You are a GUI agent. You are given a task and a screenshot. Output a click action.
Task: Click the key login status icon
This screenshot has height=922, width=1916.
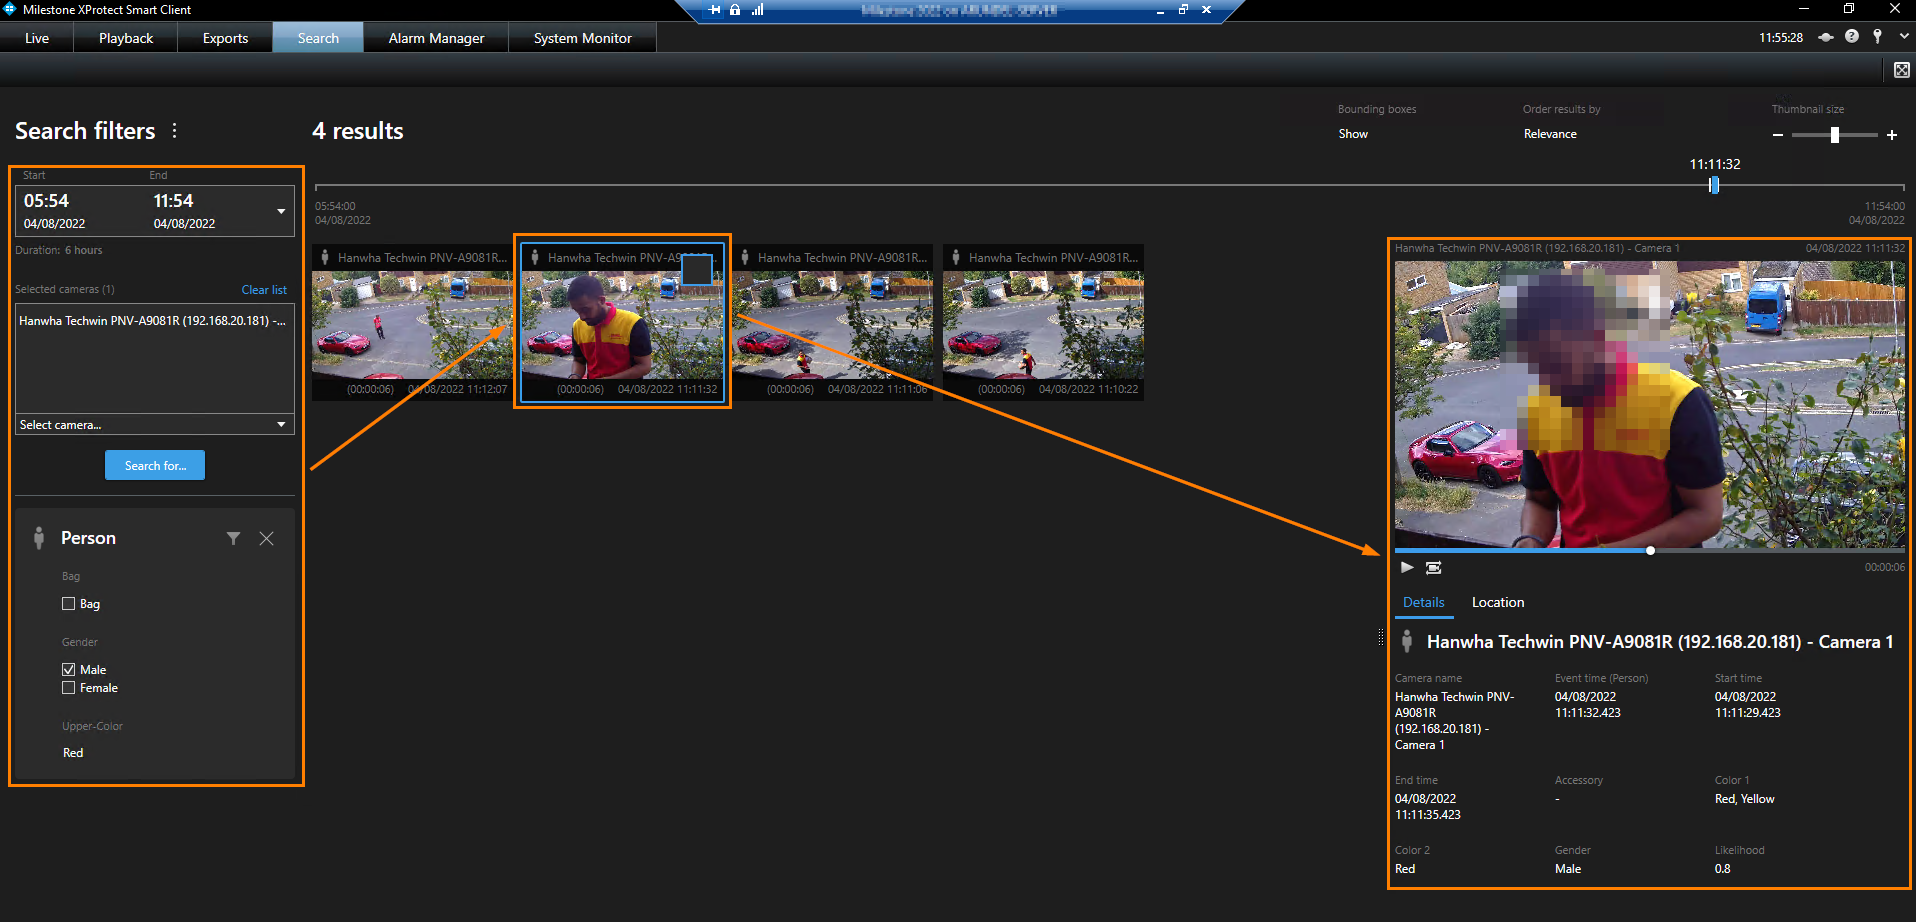tap(1878, 36)
